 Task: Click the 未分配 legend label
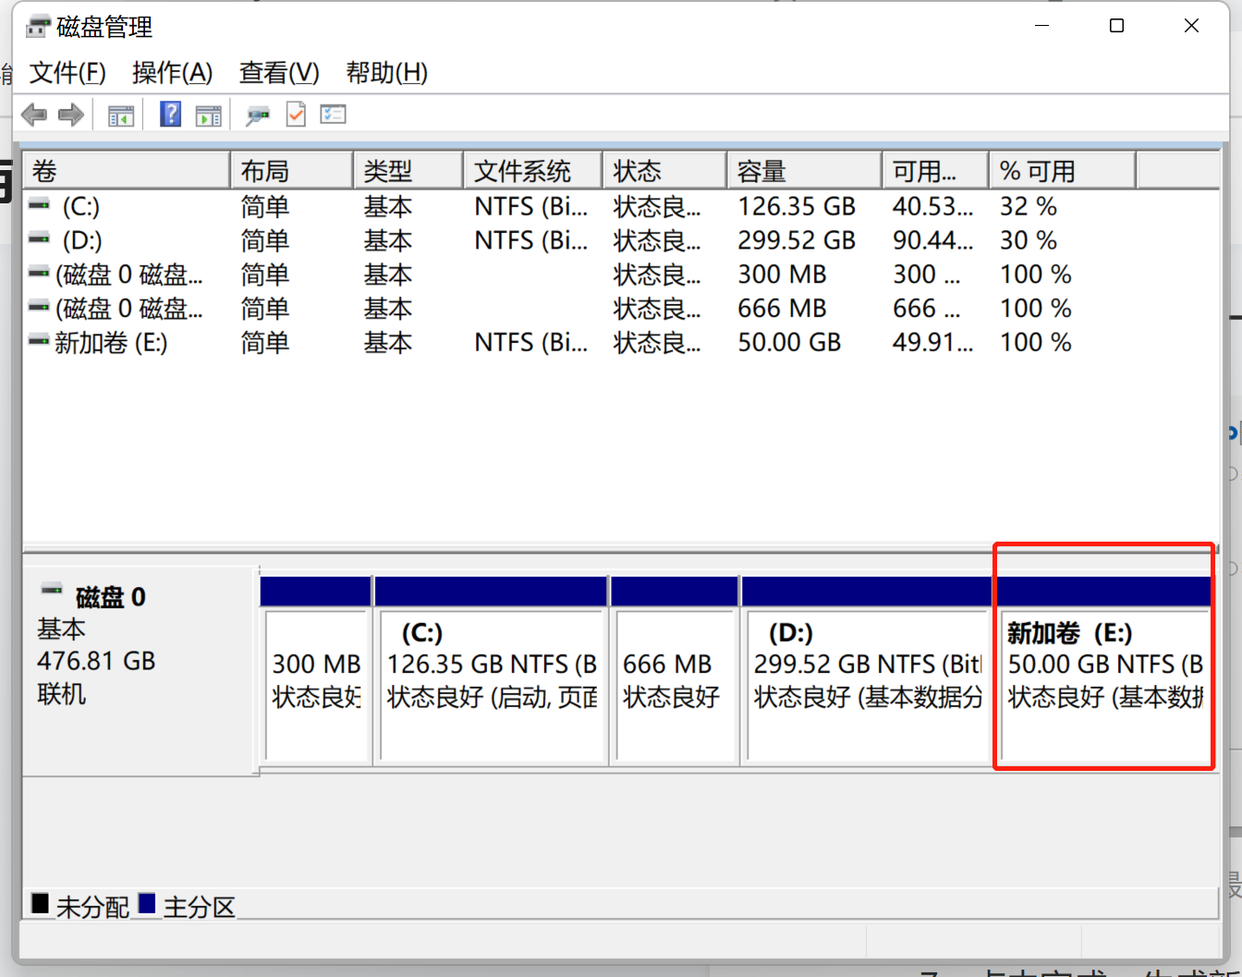(93, 907)
